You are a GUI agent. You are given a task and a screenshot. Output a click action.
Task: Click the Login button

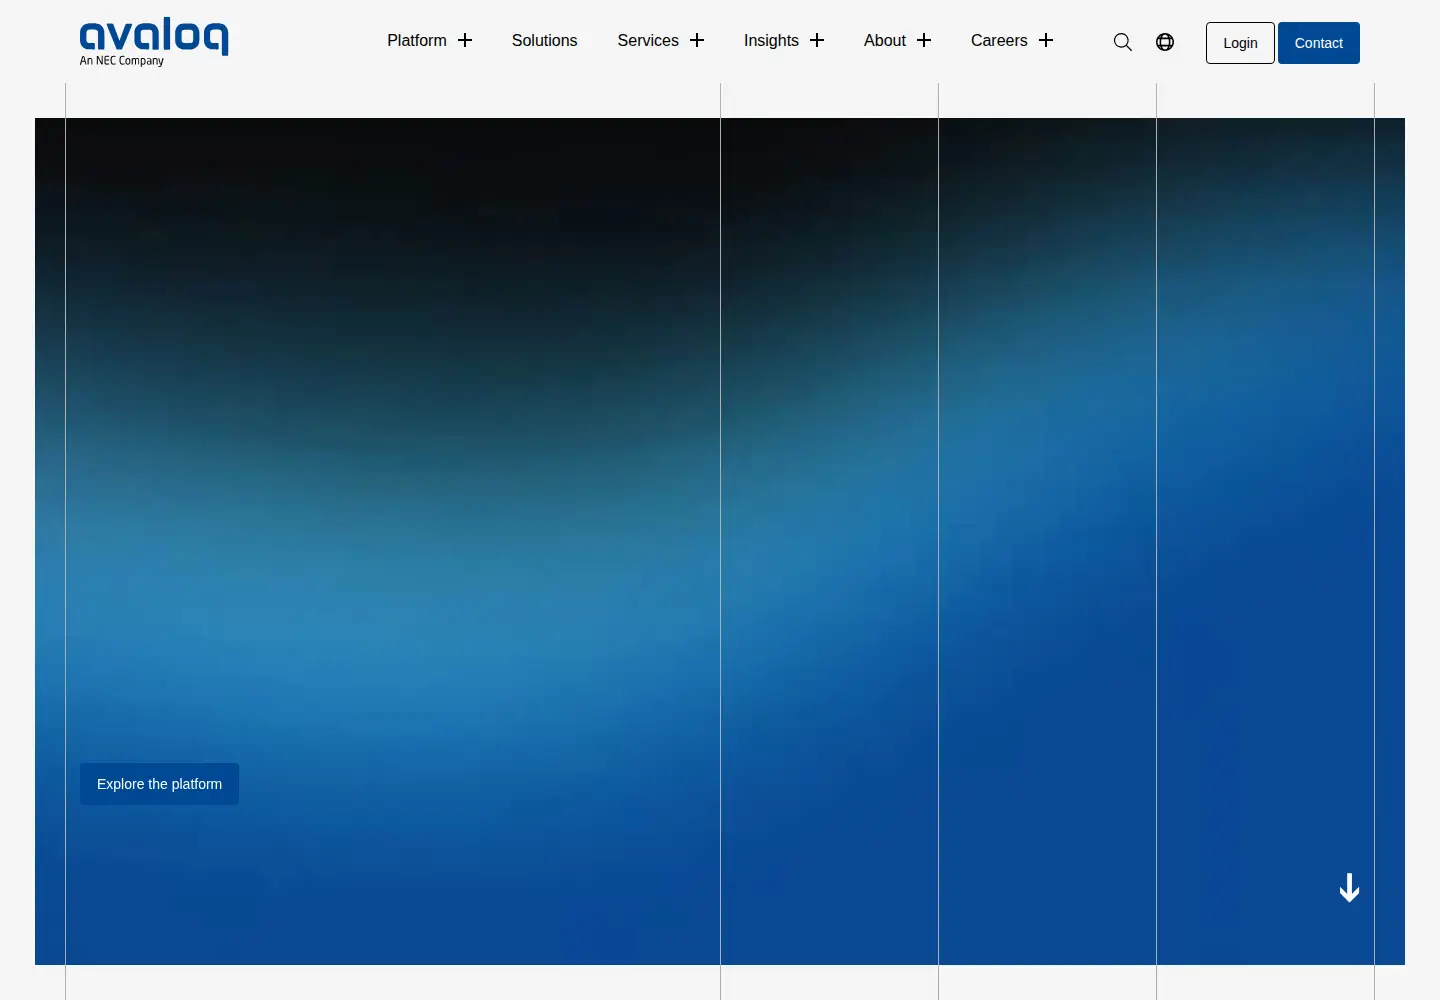coord(1240,43)
